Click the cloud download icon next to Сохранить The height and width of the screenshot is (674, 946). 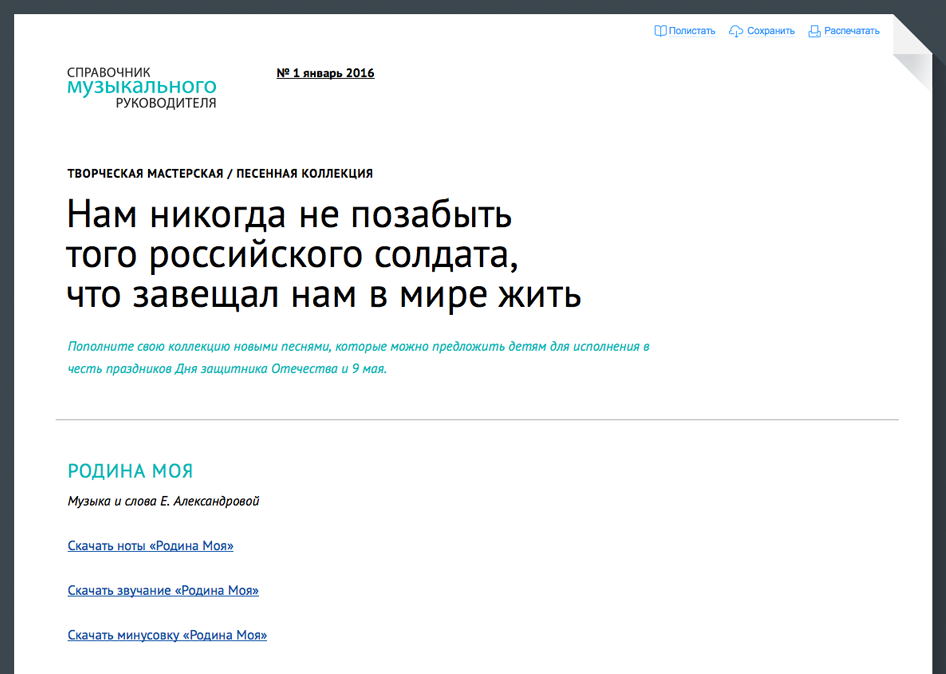pos(736,31)
